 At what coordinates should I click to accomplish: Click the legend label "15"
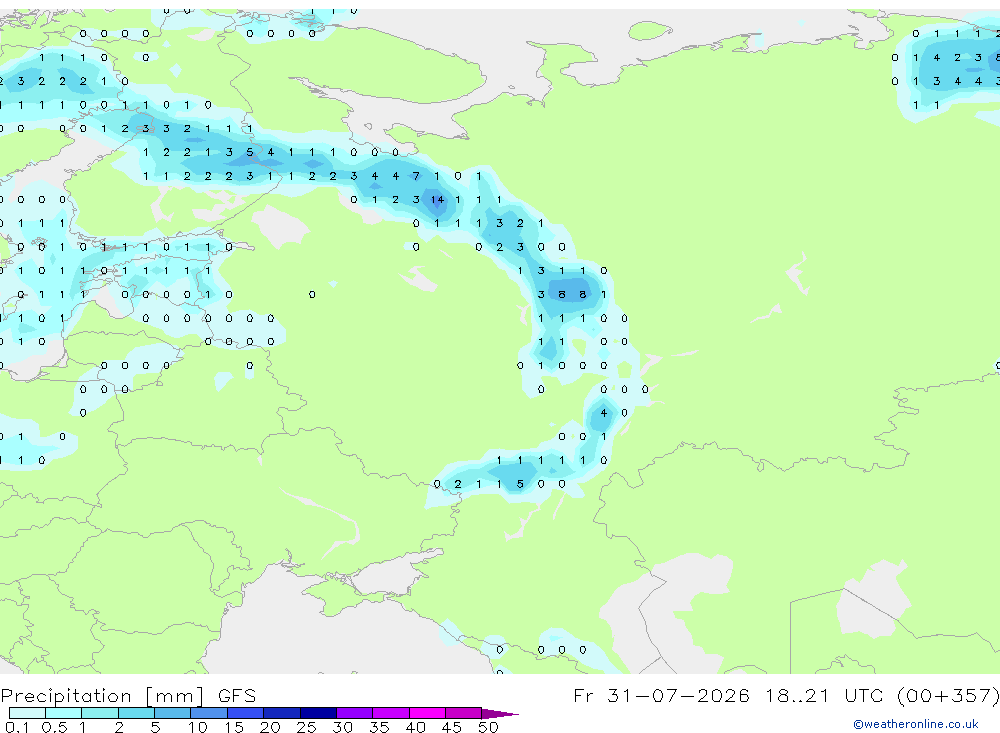(233, 727)
